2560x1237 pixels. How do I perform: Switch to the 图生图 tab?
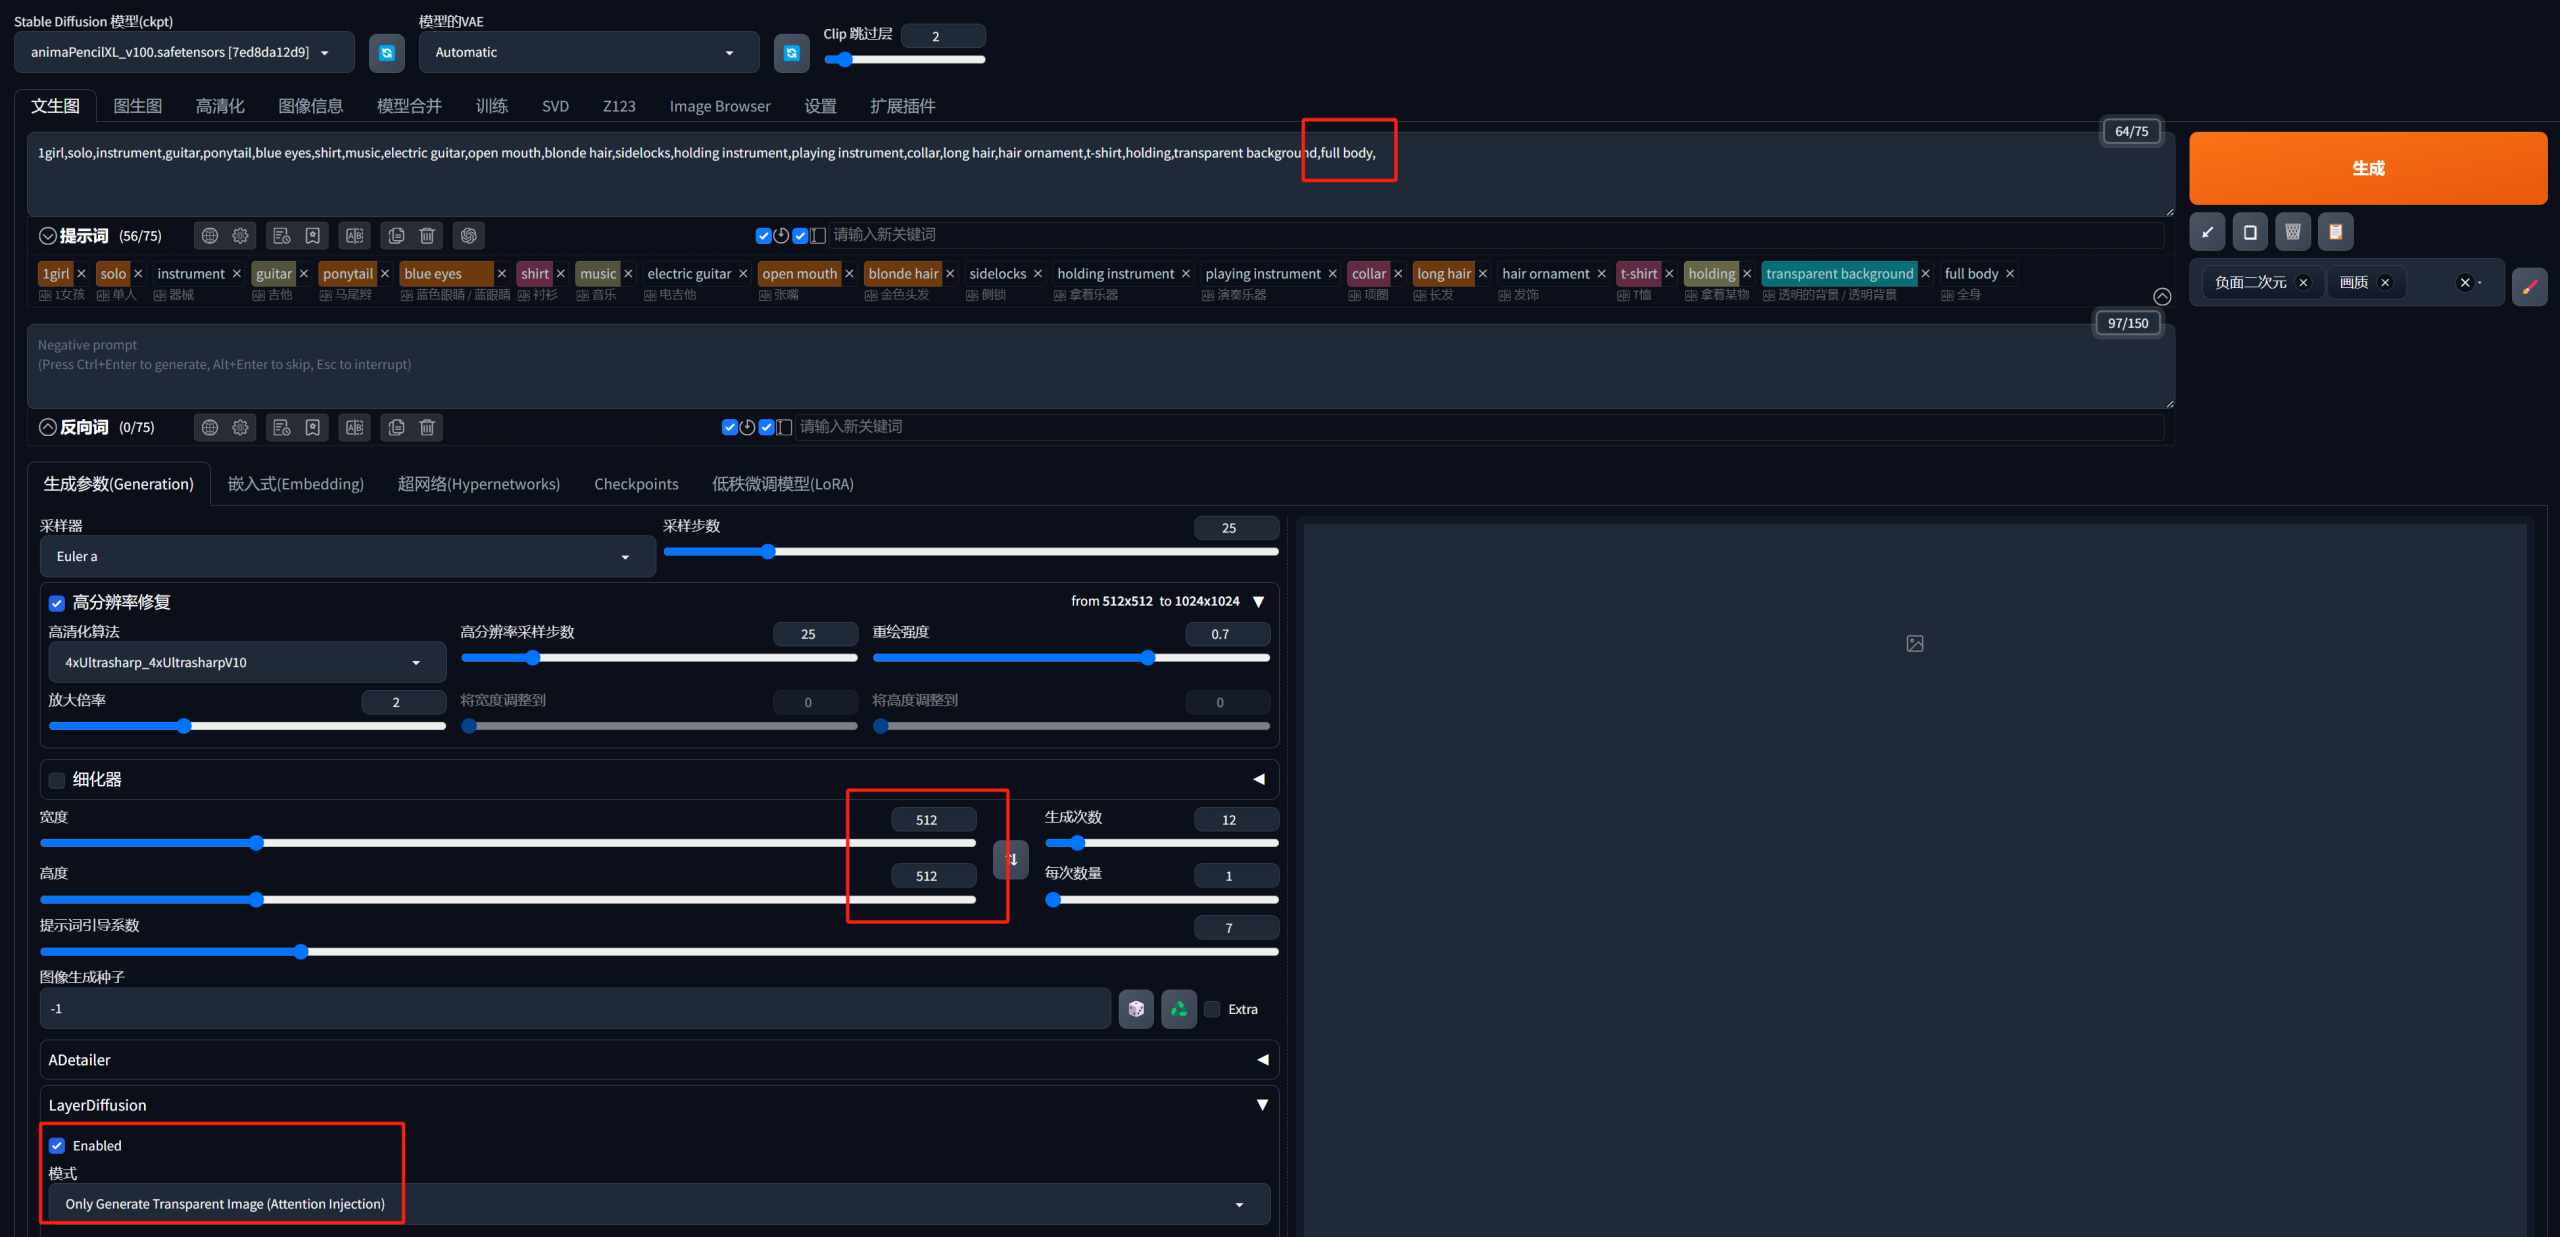pos(137,106)
